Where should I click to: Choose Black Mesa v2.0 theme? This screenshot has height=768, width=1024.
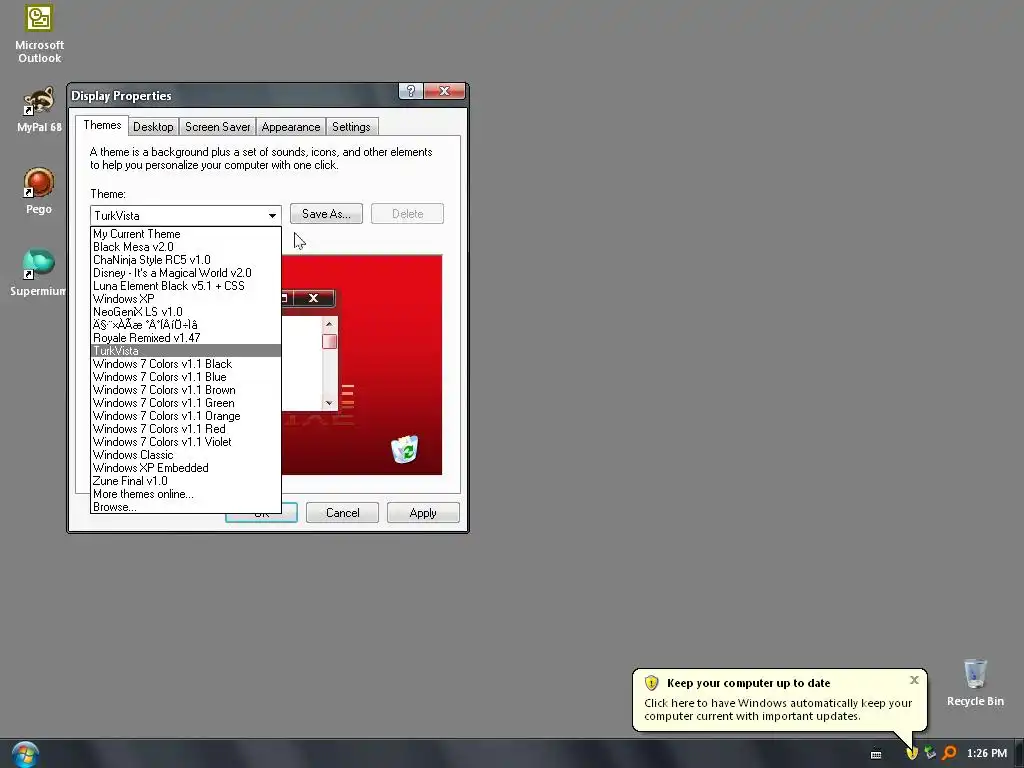[185, 247]
